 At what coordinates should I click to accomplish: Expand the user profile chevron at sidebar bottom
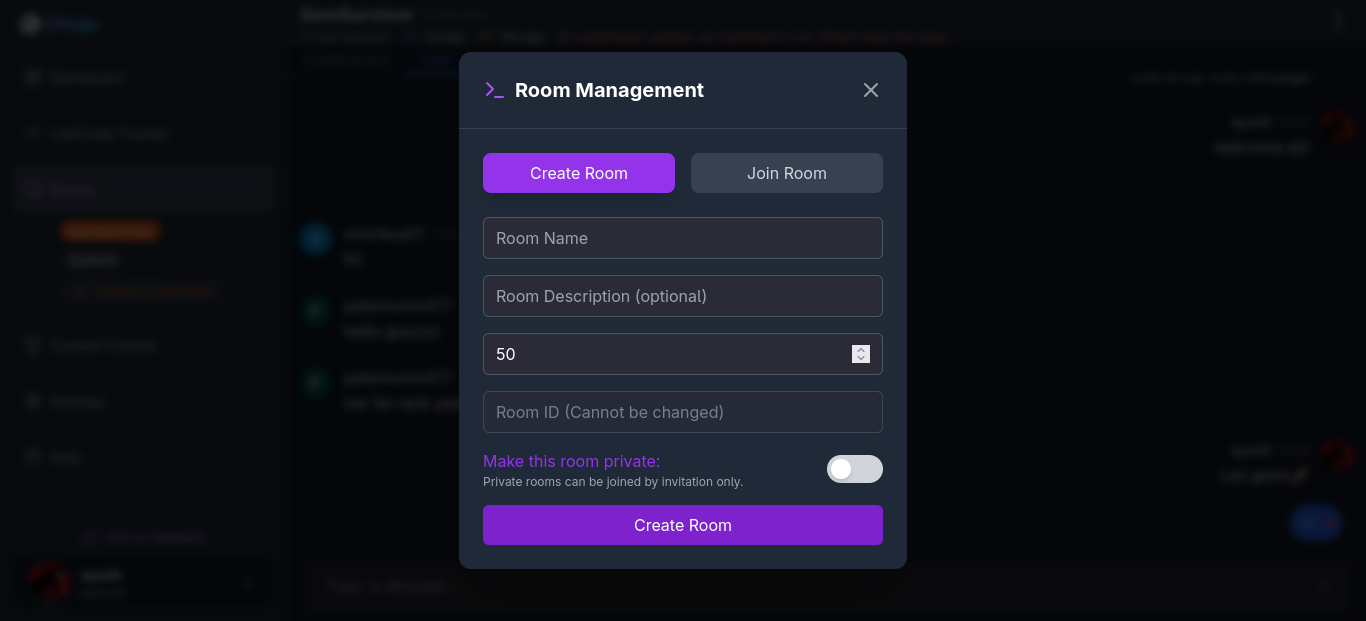[248, 581]
